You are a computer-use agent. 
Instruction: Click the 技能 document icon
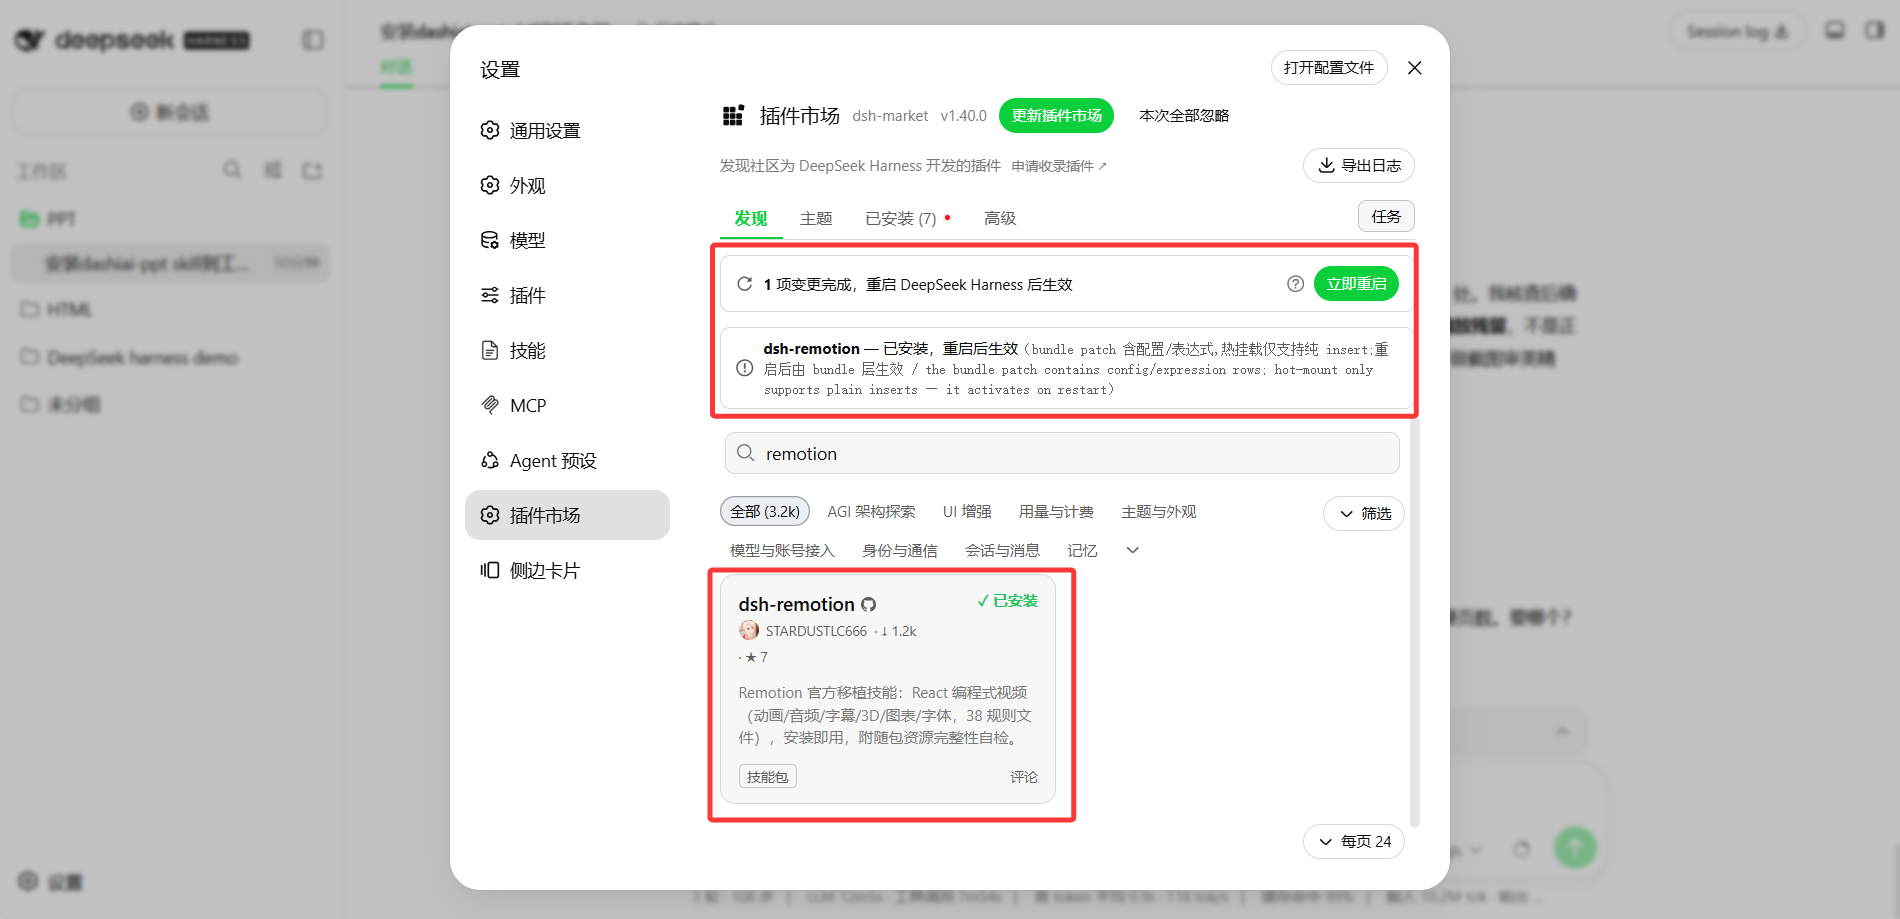pos(490,350)
